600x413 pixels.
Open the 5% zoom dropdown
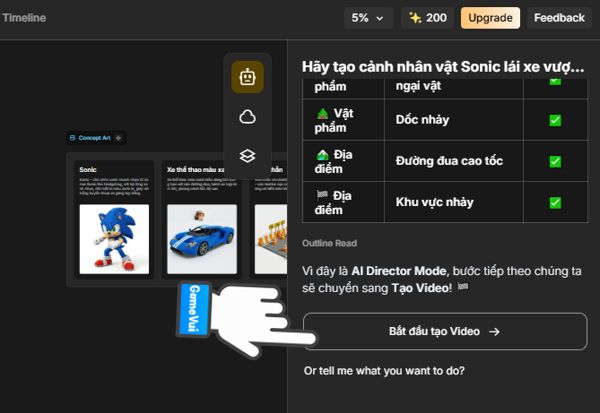tap(368, 18)
